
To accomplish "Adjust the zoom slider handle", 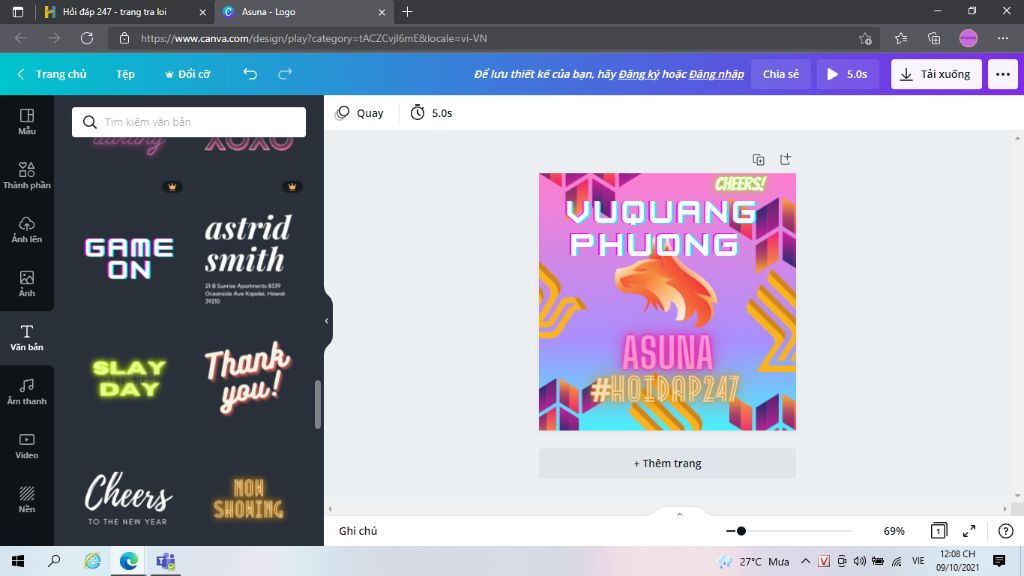I will (x=741, y=531).
